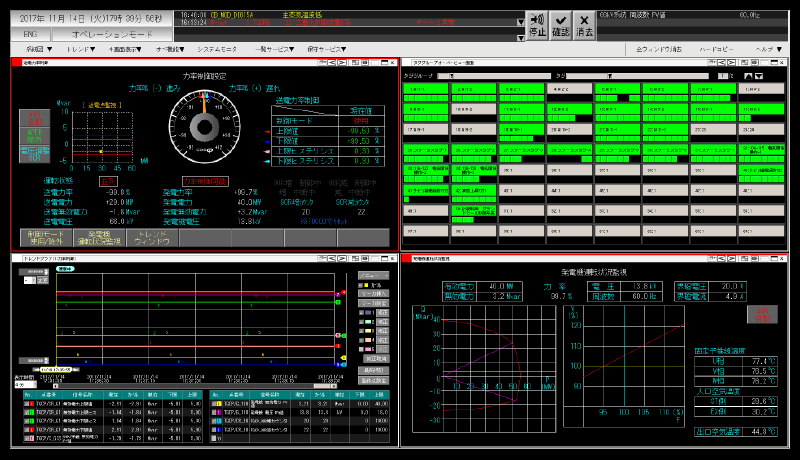This screenshot has width=800, height=460.
Task: Click the 全ウィンドウ消去 toolbar item
Action: point(657,48)
